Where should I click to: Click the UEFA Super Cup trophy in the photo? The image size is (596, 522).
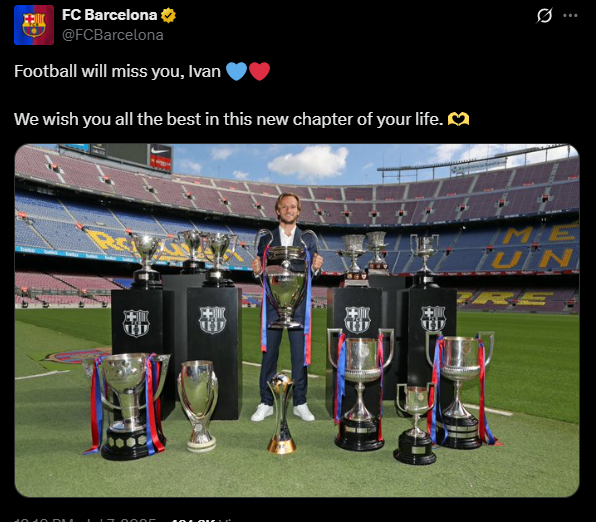click(x=198, y=406)
